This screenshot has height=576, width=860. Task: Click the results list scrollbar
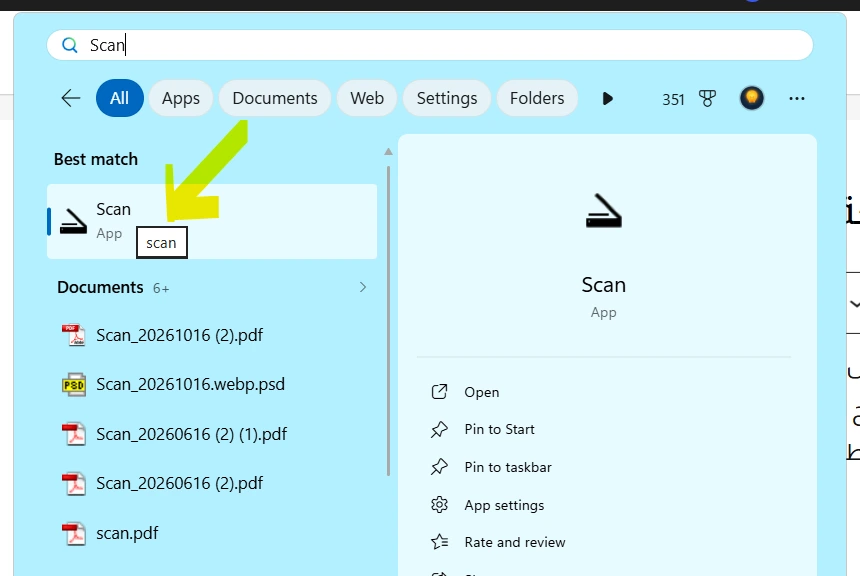tap(388, 320)
